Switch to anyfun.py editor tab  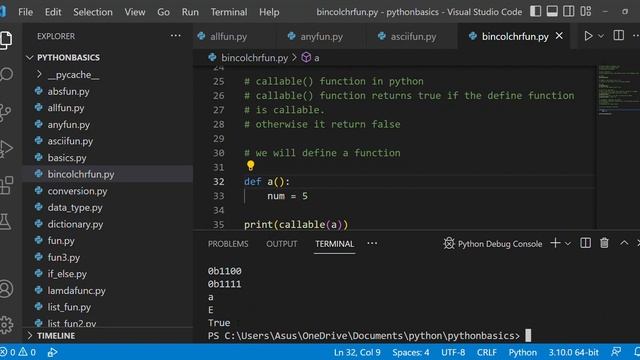[321, 36]
